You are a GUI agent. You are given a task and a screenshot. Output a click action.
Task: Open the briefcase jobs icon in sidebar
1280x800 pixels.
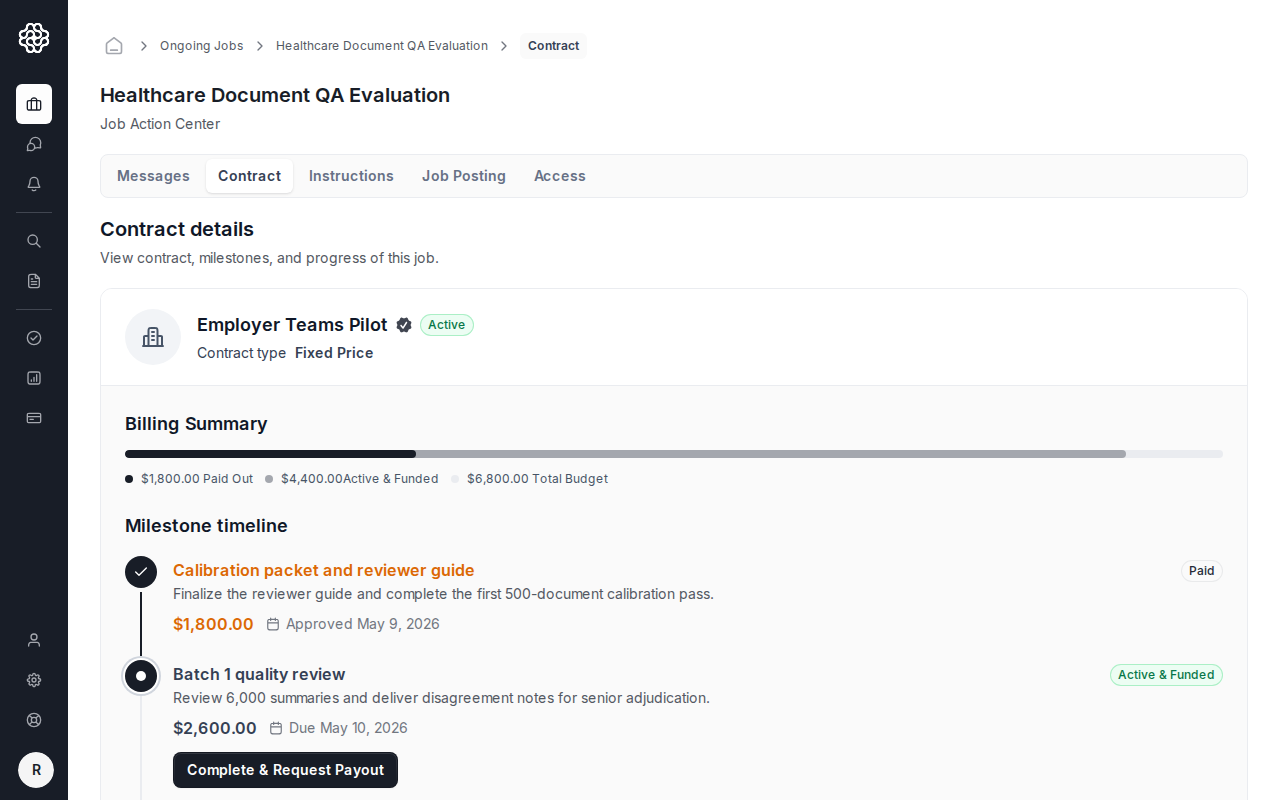pos(34,104)
